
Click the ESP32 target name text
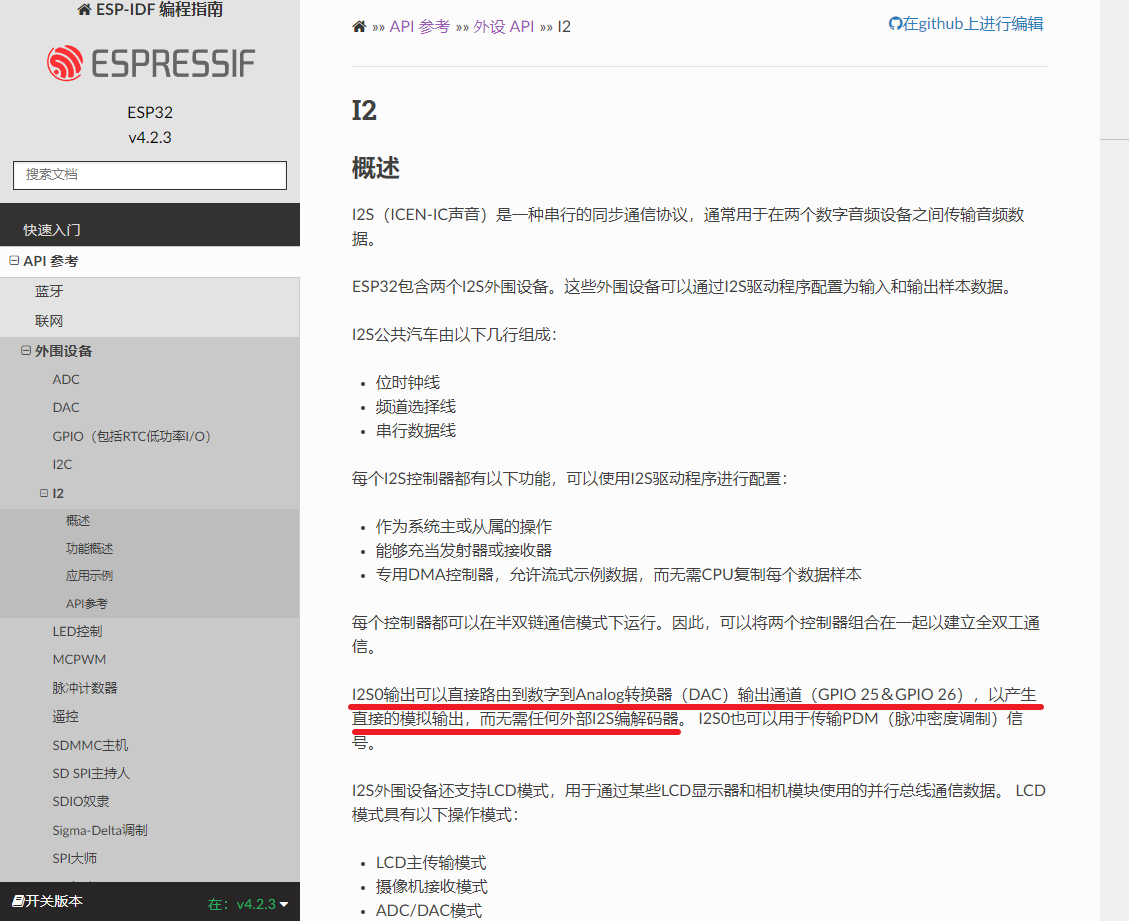(x=150, y=112)
